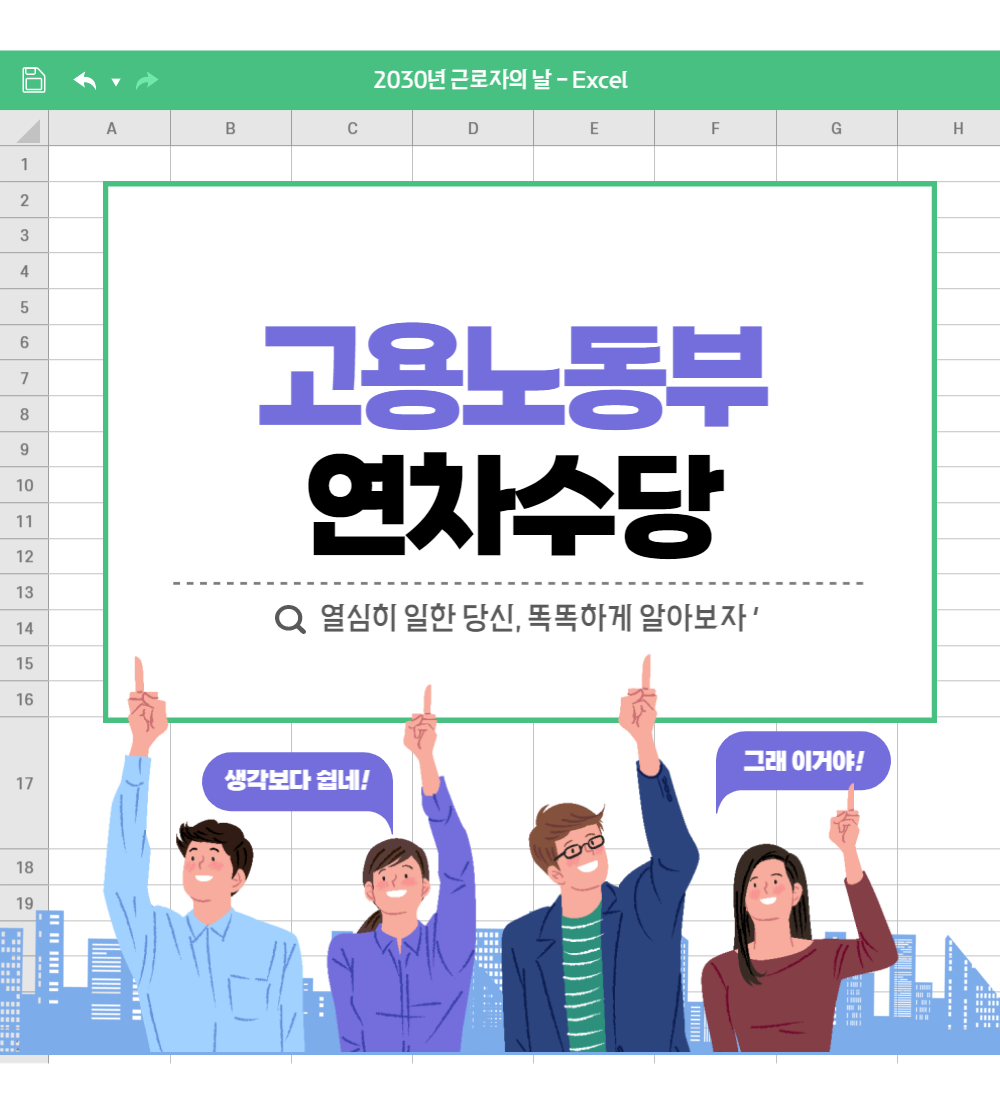The width and height of the screenshot is (1000, 1100).
Task: Select column G header
Action: click(836, 128)
